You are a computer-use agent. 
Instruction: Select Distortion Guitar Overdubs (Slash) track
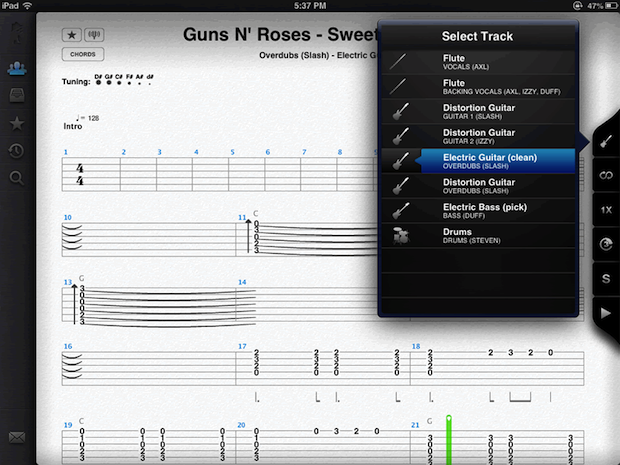pyautogui.click(x=478, y=186)
